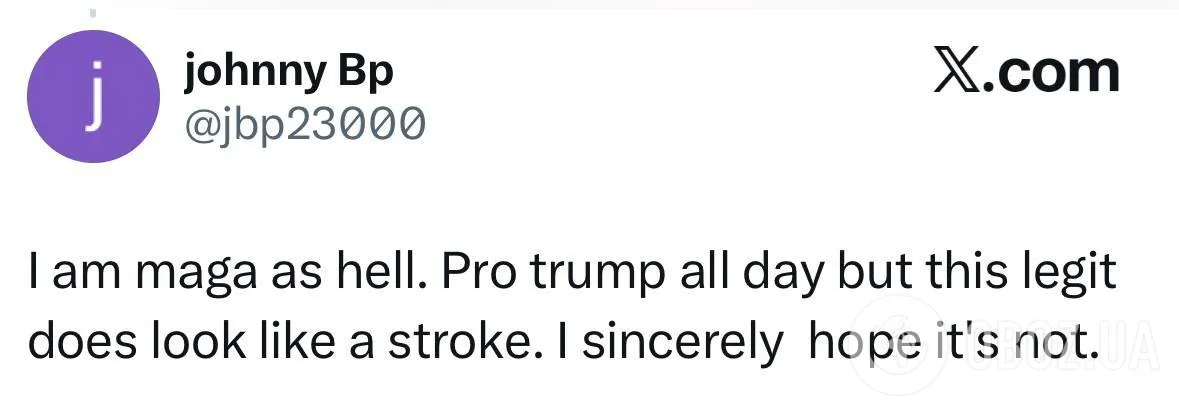Click the word 'Pro' in the tweet

pos(481,273)
